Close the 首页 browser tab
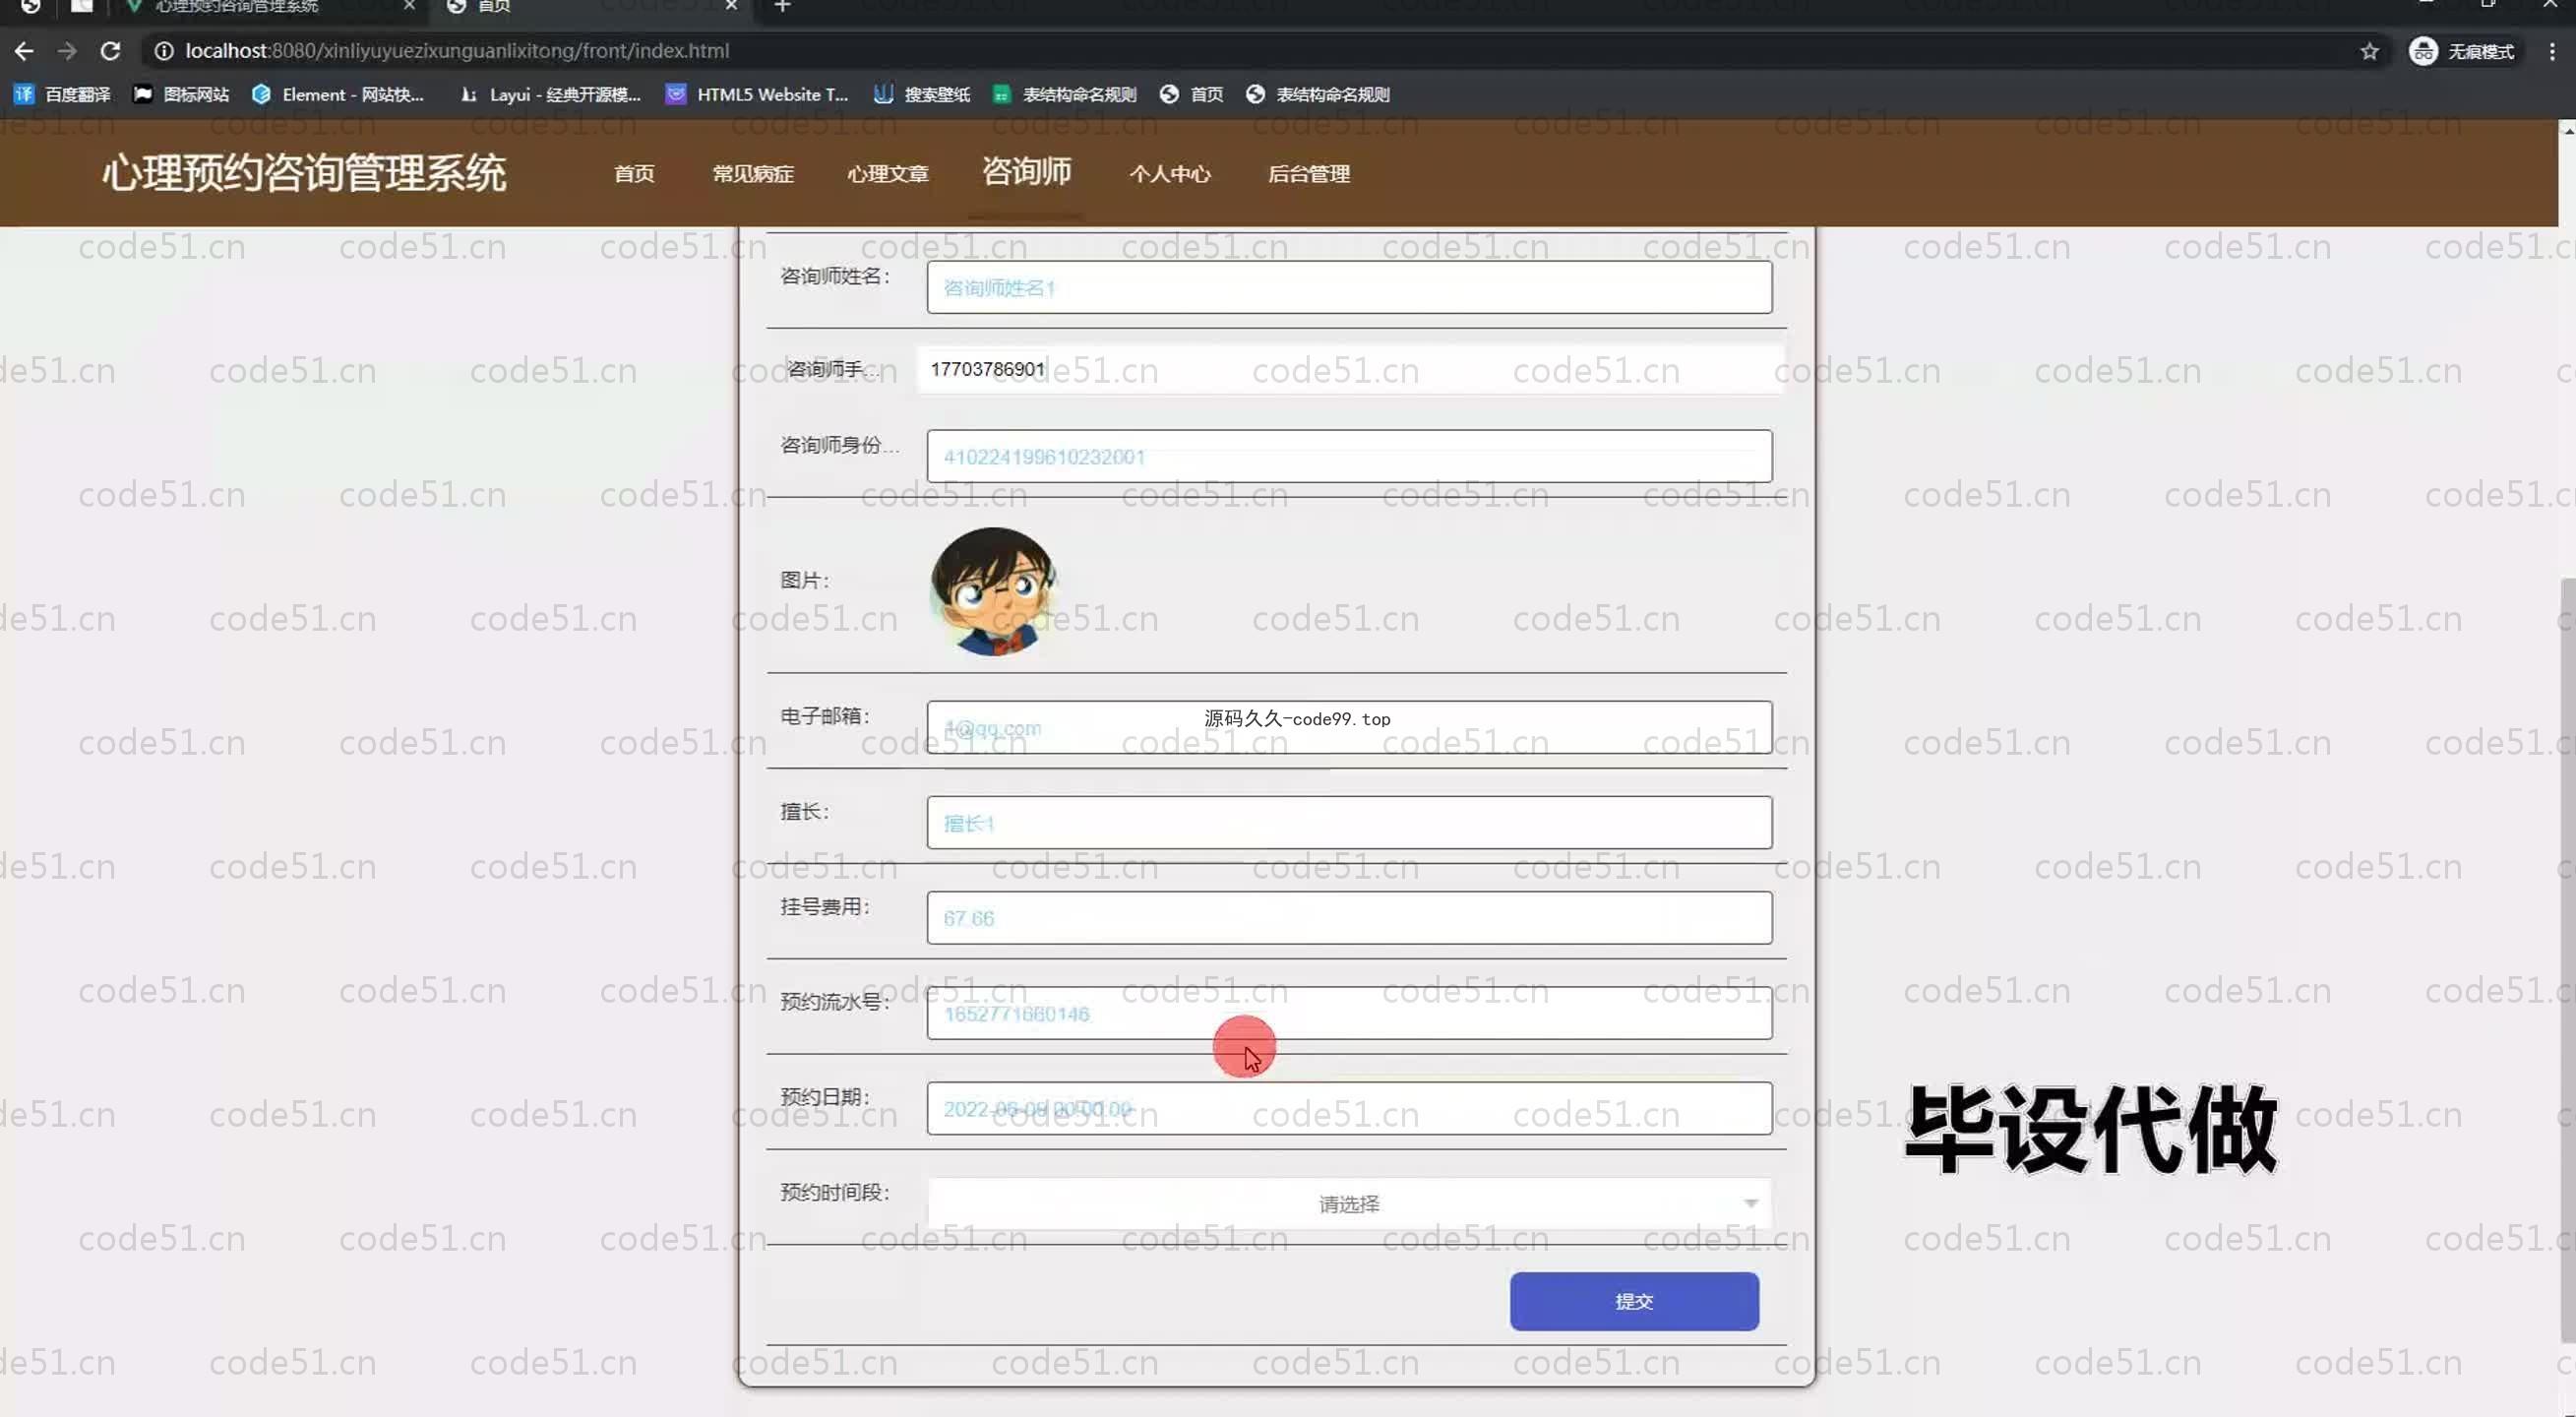Screen dimensions: 2576x1417 point(731,6)
